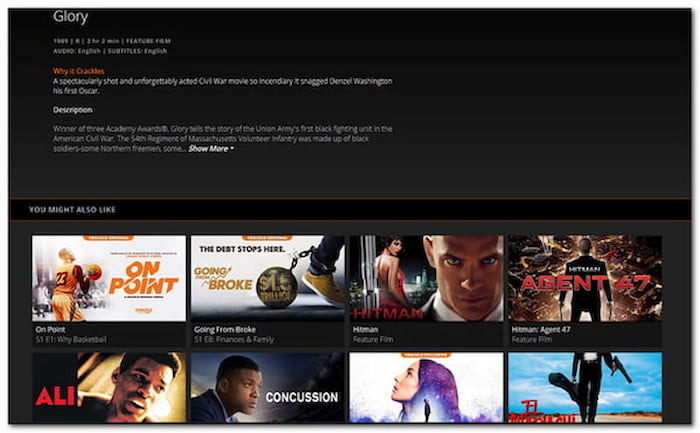Open the Concussion movie thumbnail
This screenshot has height=433, width=700.
coord(268,387)
